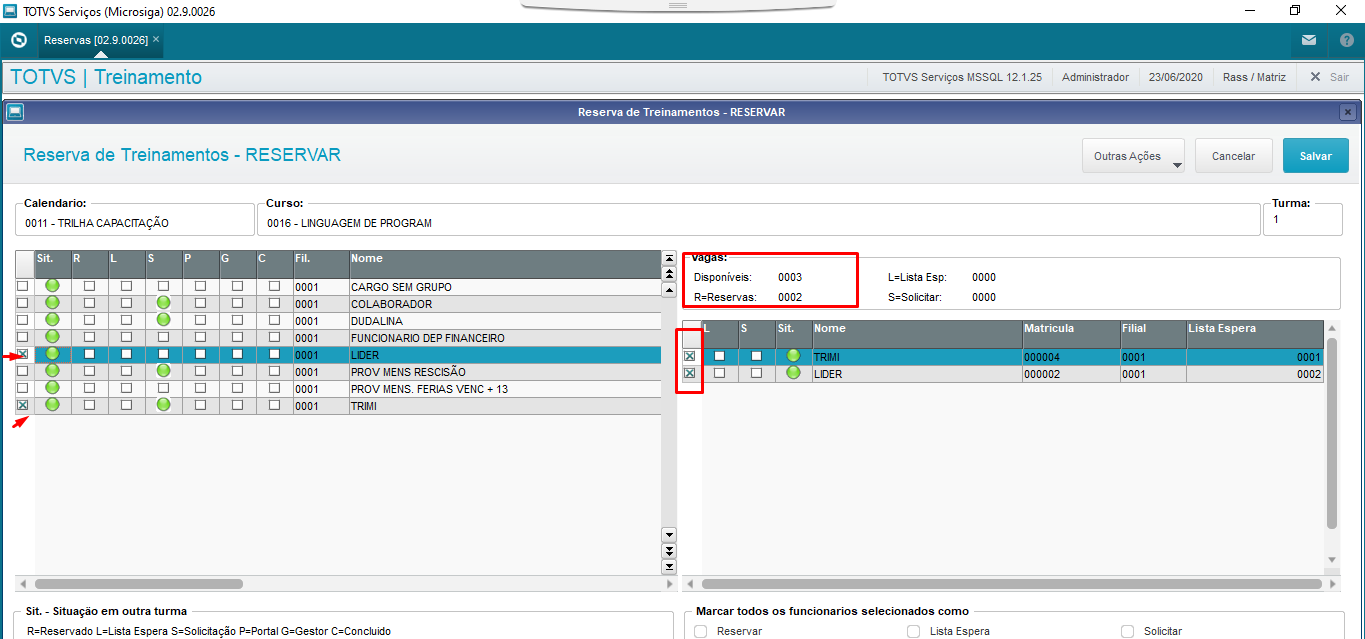This screenshot has height=639, width=1365.
Task: Click the single up arrow of employee list
Action: click(669, 289)
